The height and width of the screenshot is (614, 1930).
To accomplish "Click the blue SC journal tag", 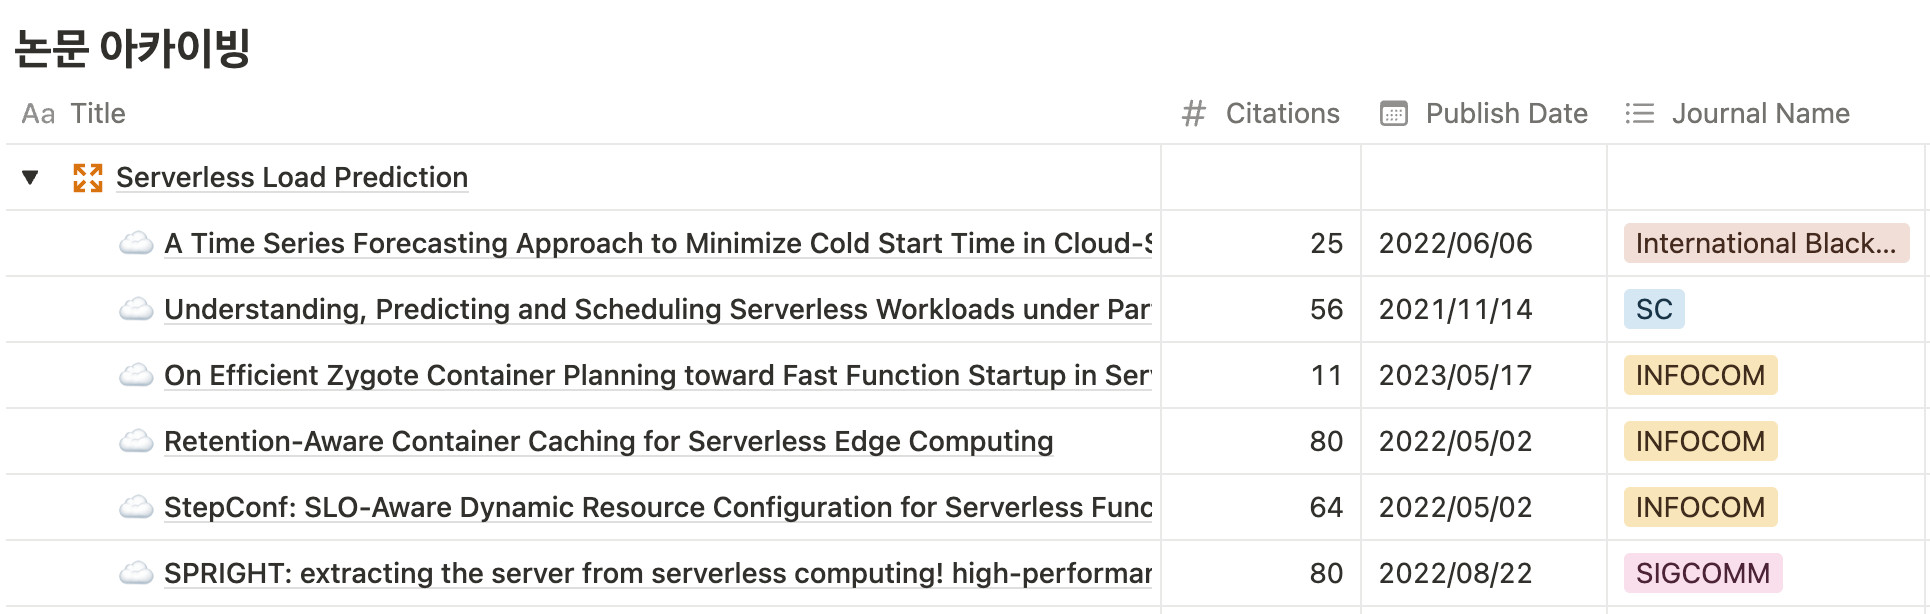I will 1654,309.
